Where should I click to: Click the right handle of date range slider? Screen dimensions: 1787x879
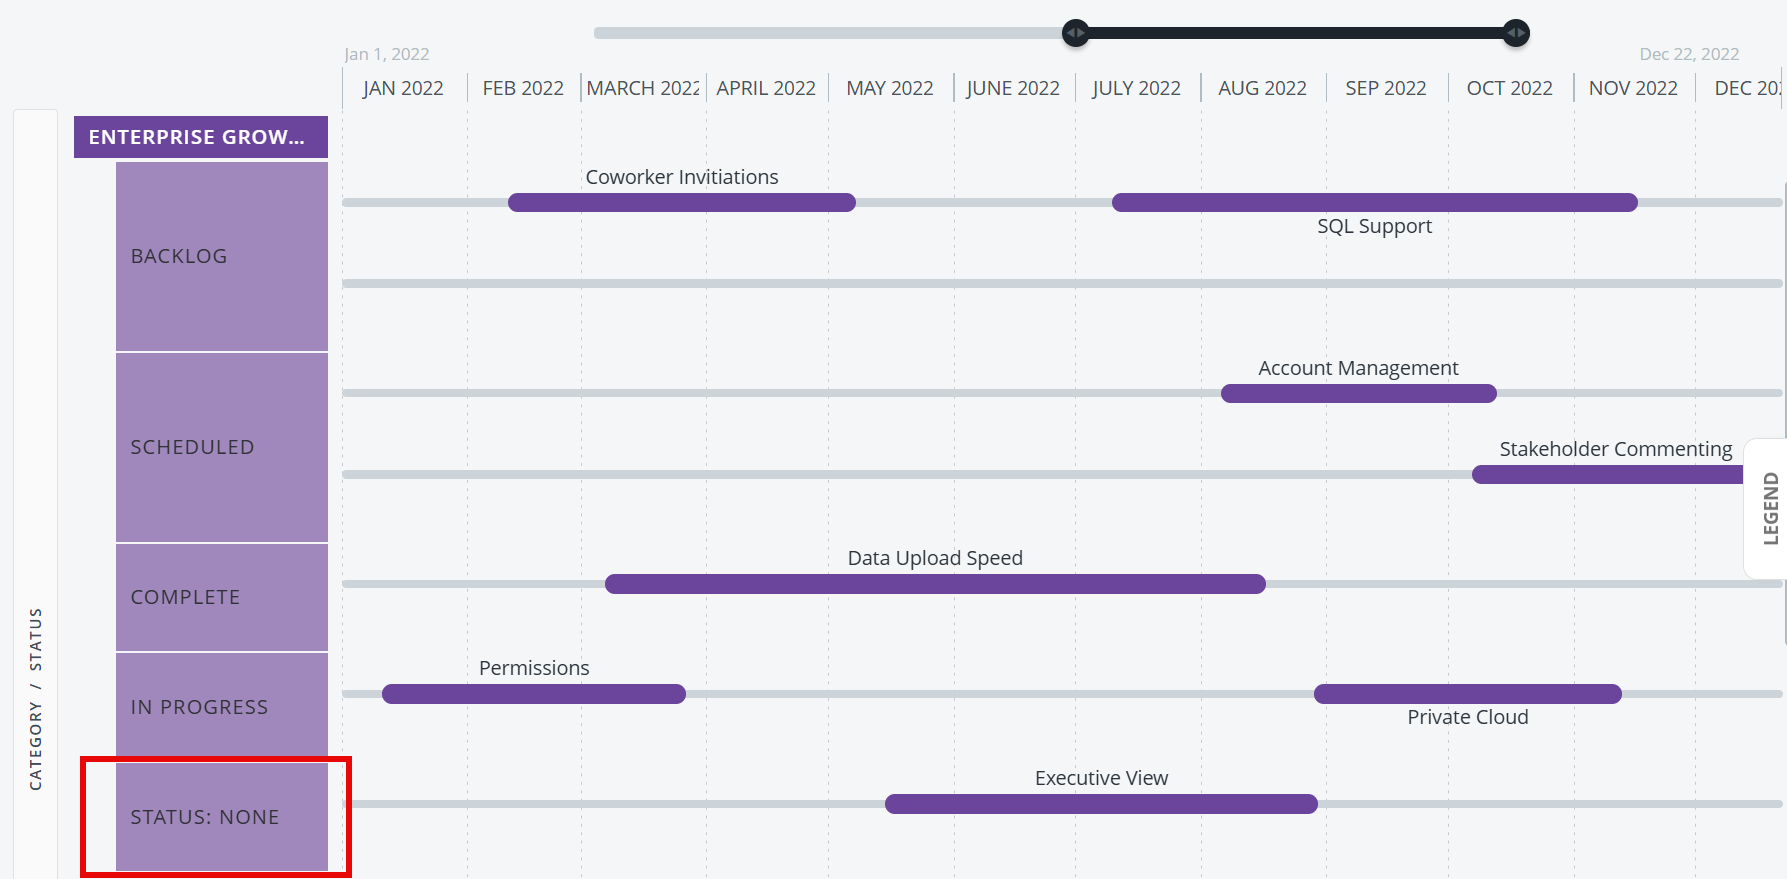[x=1516, y=33]
